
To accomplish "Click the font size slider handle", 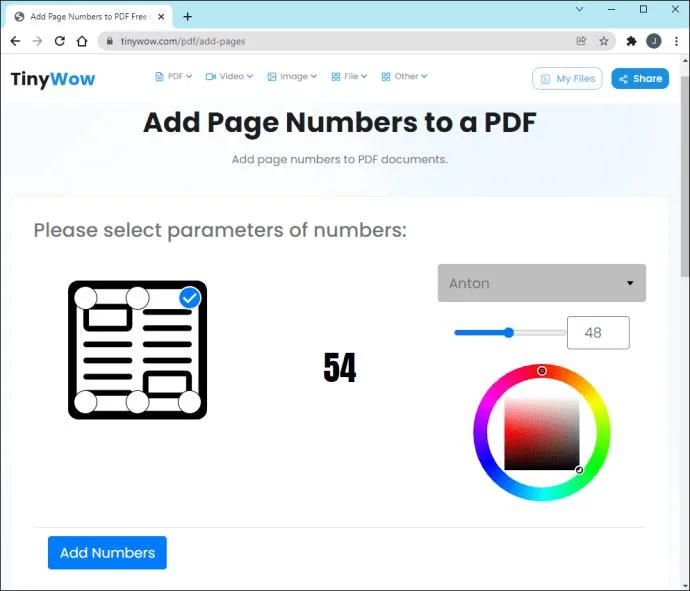I will click(x=509, y=333).
